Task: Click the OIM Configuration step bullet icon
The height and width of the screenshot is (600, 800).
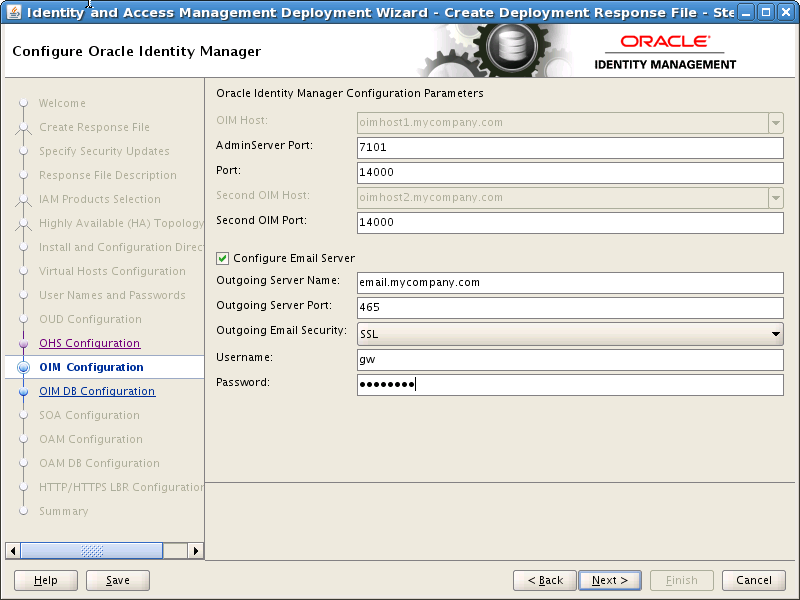Action: (23, 367)
